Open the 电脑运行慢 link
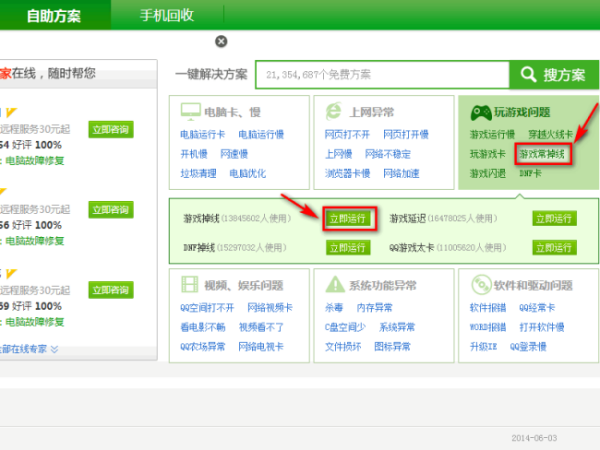The image size is (600, 450). [261, 135]
